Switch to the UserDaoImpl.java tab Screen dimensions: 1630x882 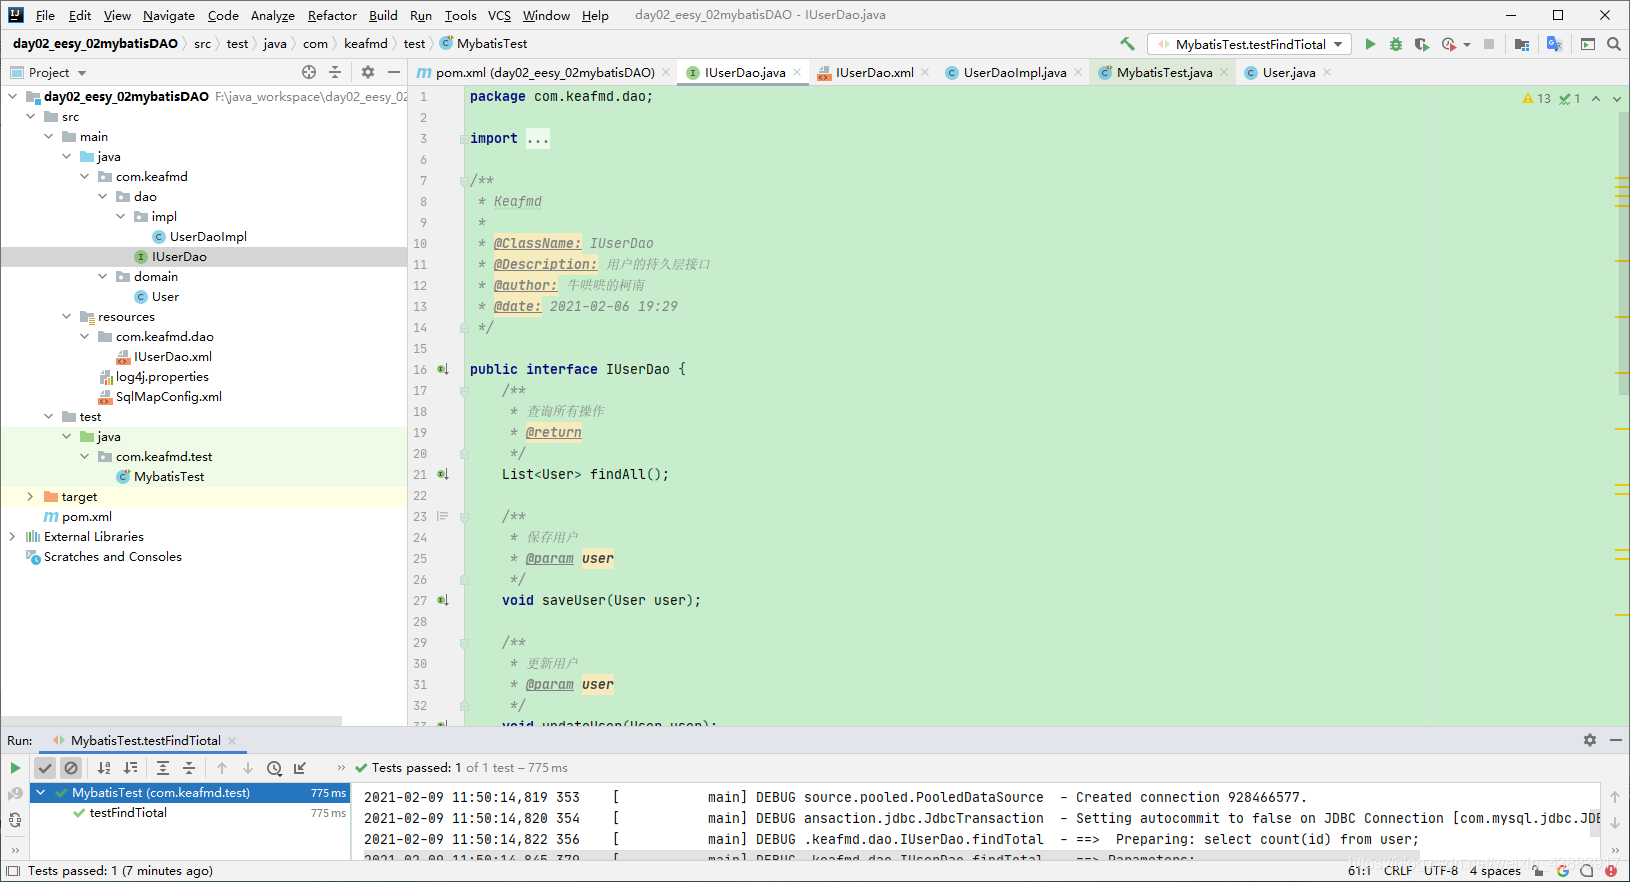click(1014, 72)
